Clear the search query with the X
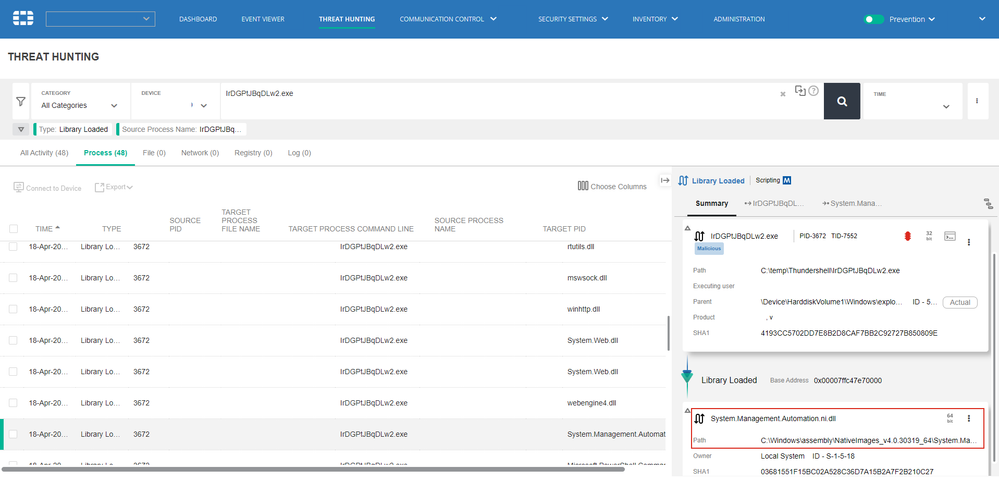999x480 pixels. (783, 94)
